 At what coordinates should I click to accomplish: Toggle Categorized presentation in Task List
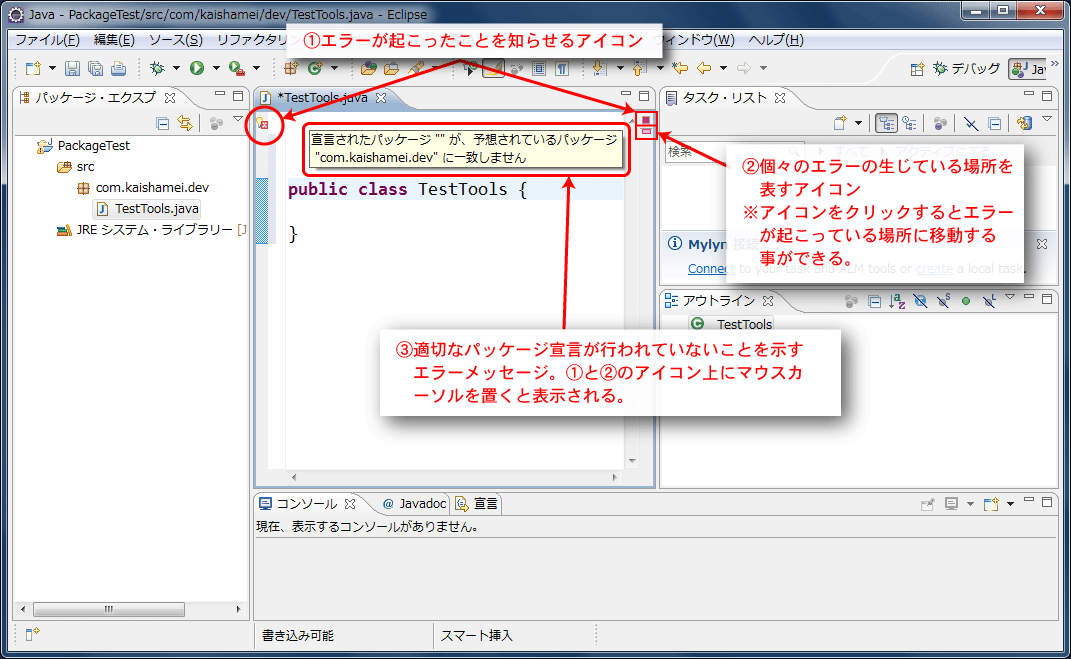tap(886, 124)
